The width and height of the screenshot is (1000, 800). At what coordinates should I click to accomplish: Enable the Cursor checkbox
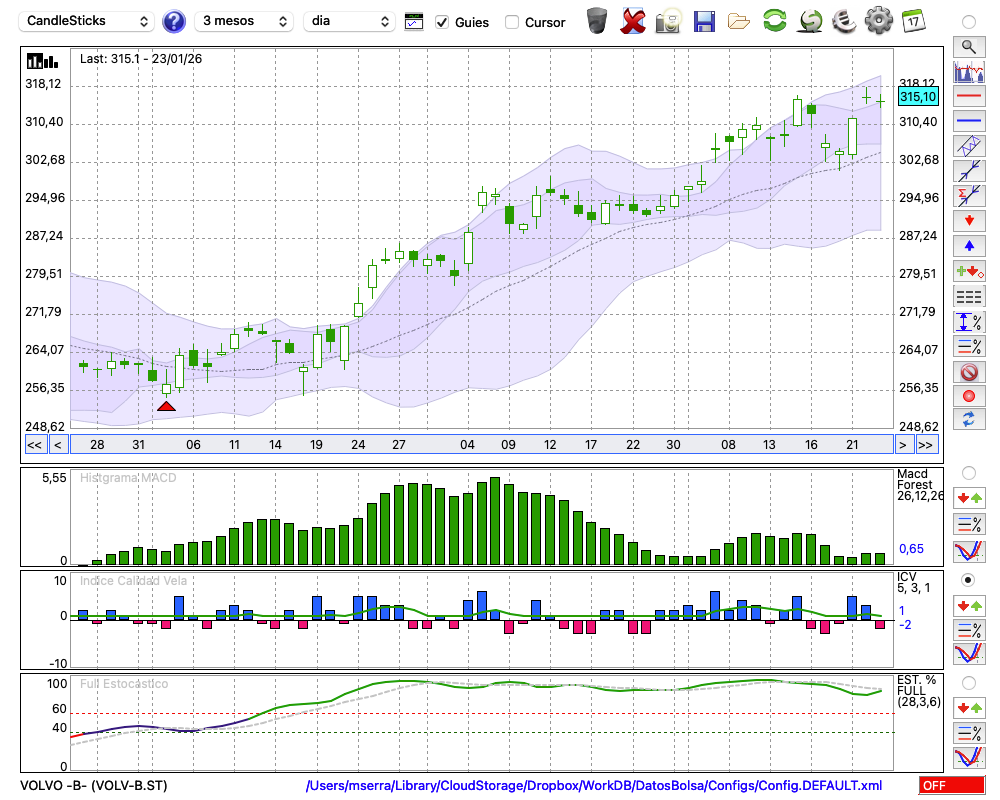(512, 22)
